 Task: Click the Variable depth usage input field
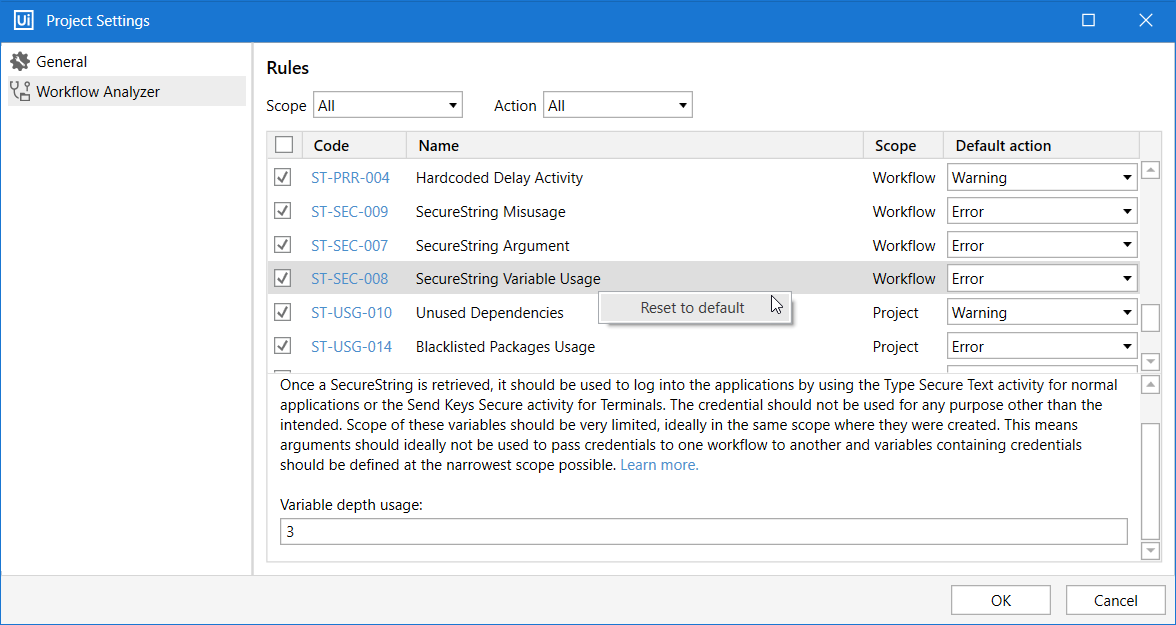(703, 532)
